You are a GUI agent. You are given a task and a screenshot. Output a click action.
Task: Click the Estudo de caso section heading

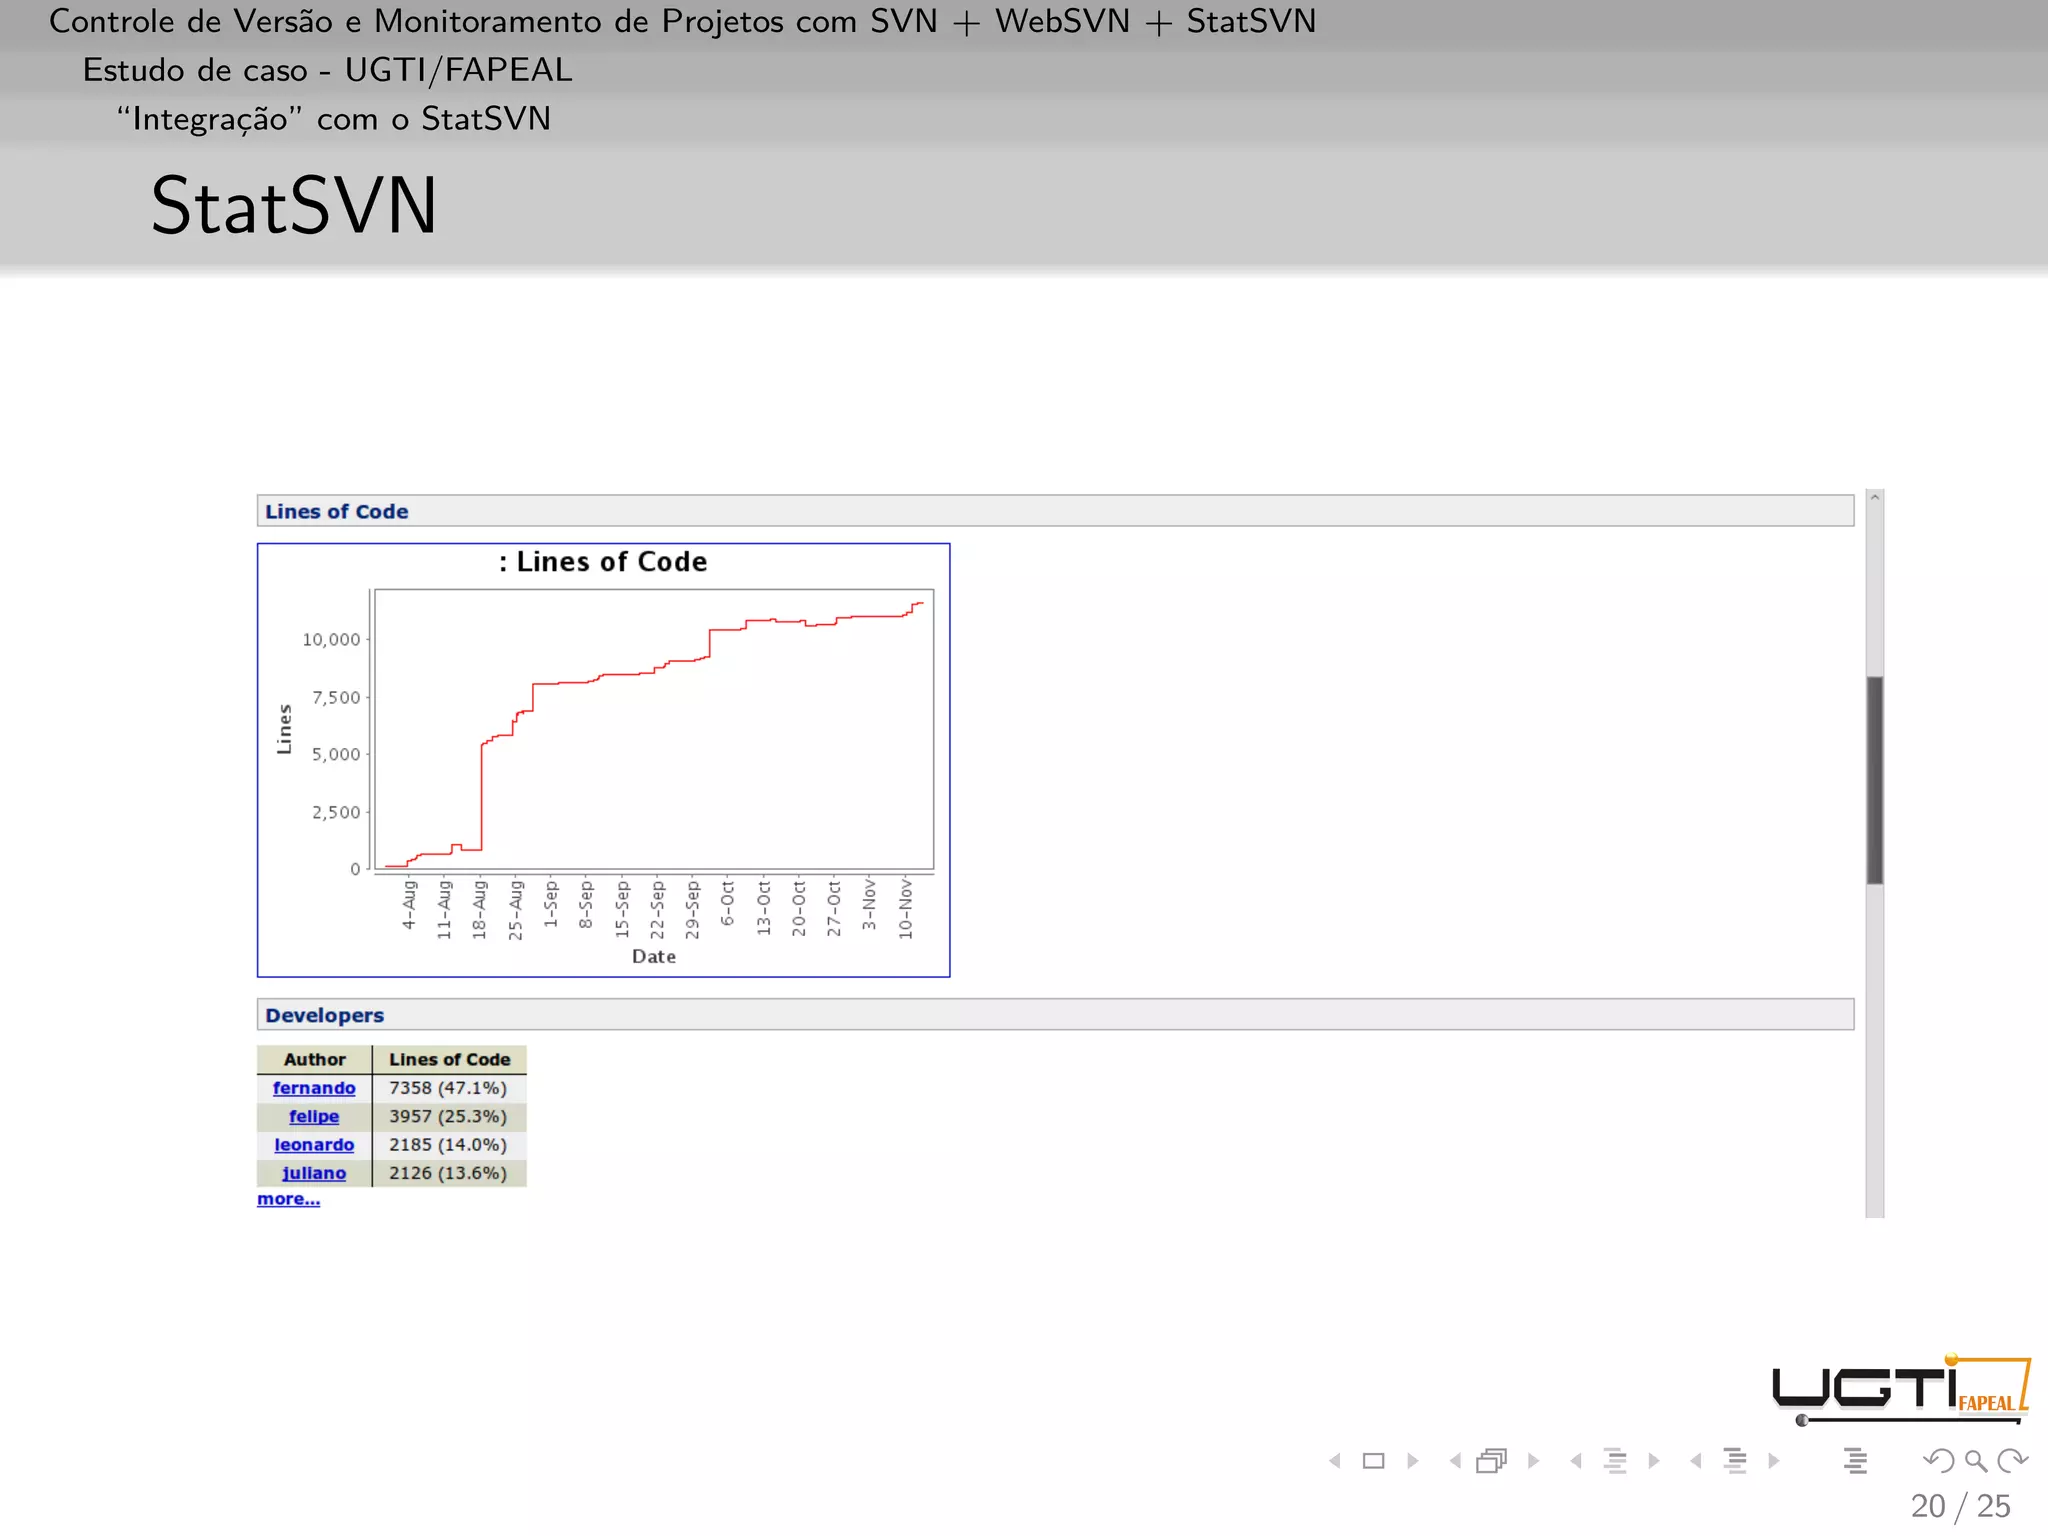click(327, 70)
